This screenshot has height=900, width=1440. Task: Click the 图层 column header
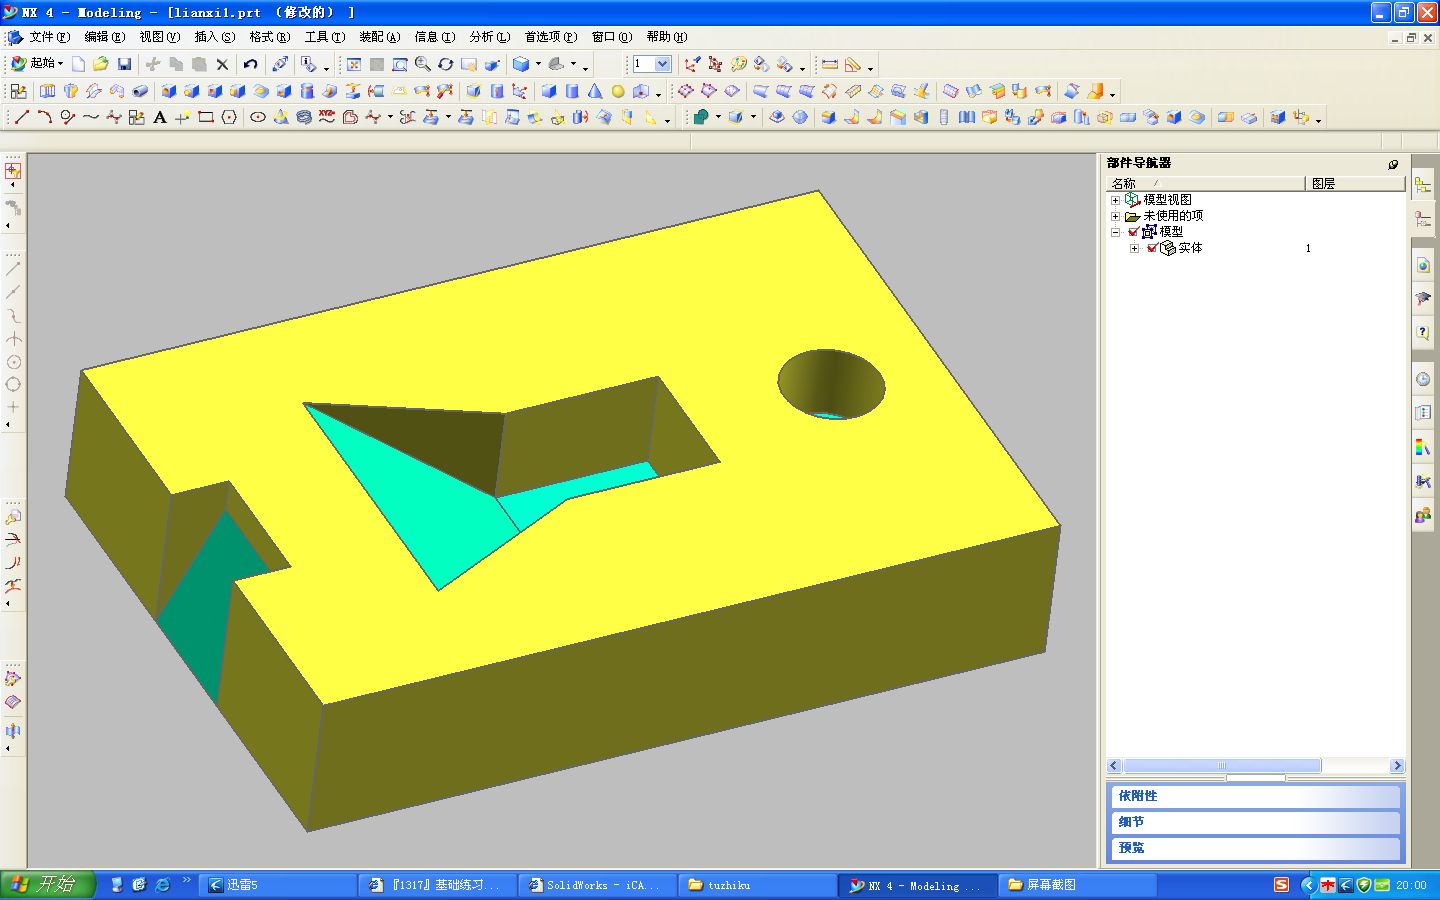coord(1356,183)
